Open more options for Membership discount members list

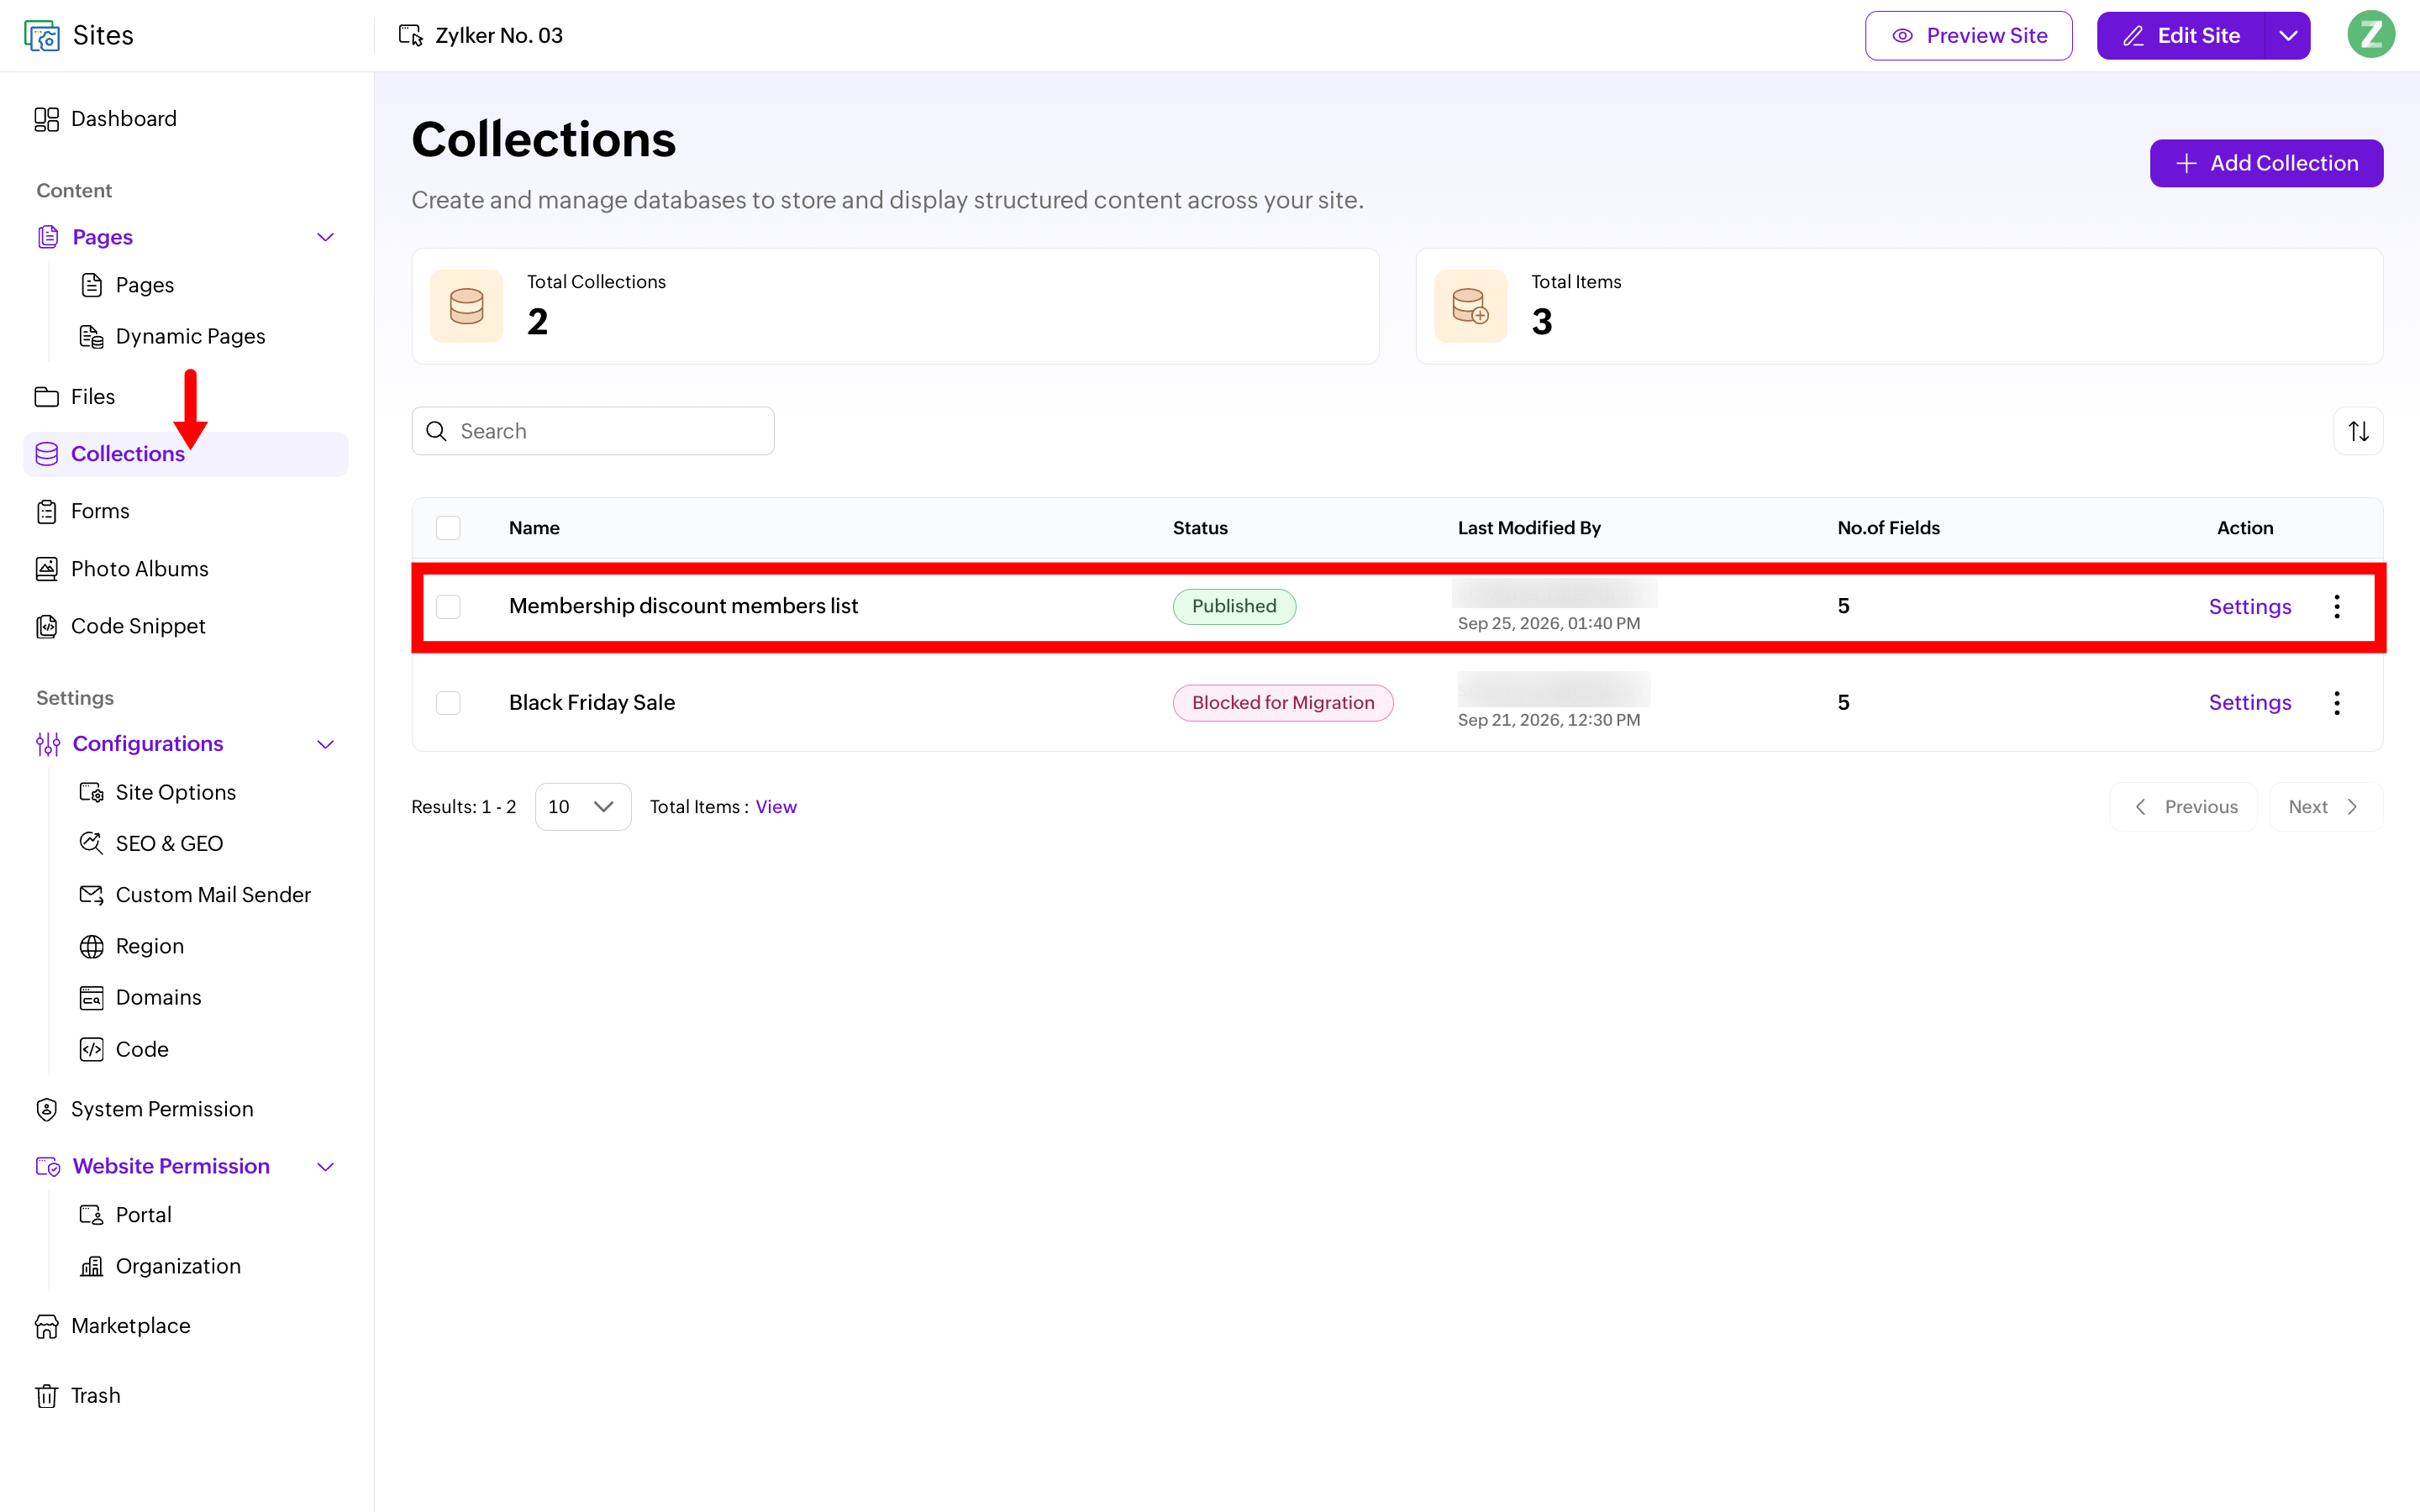[x=2337, y=606]
